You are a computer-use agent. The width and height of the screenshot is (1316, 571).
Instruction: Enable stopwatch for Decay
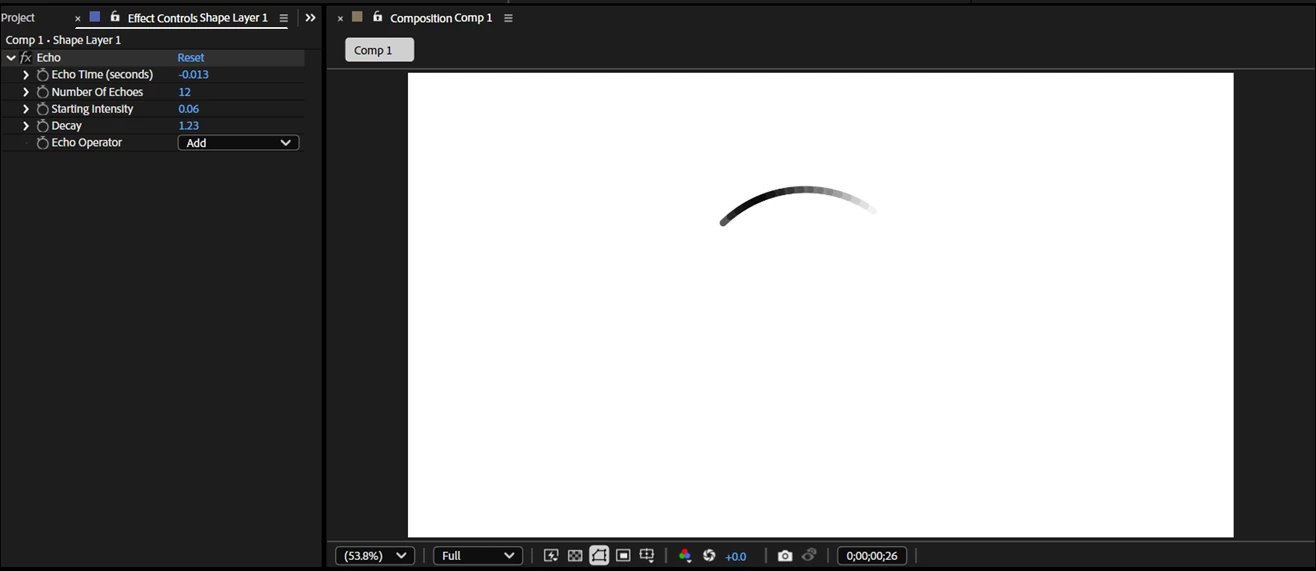(42, 126)
